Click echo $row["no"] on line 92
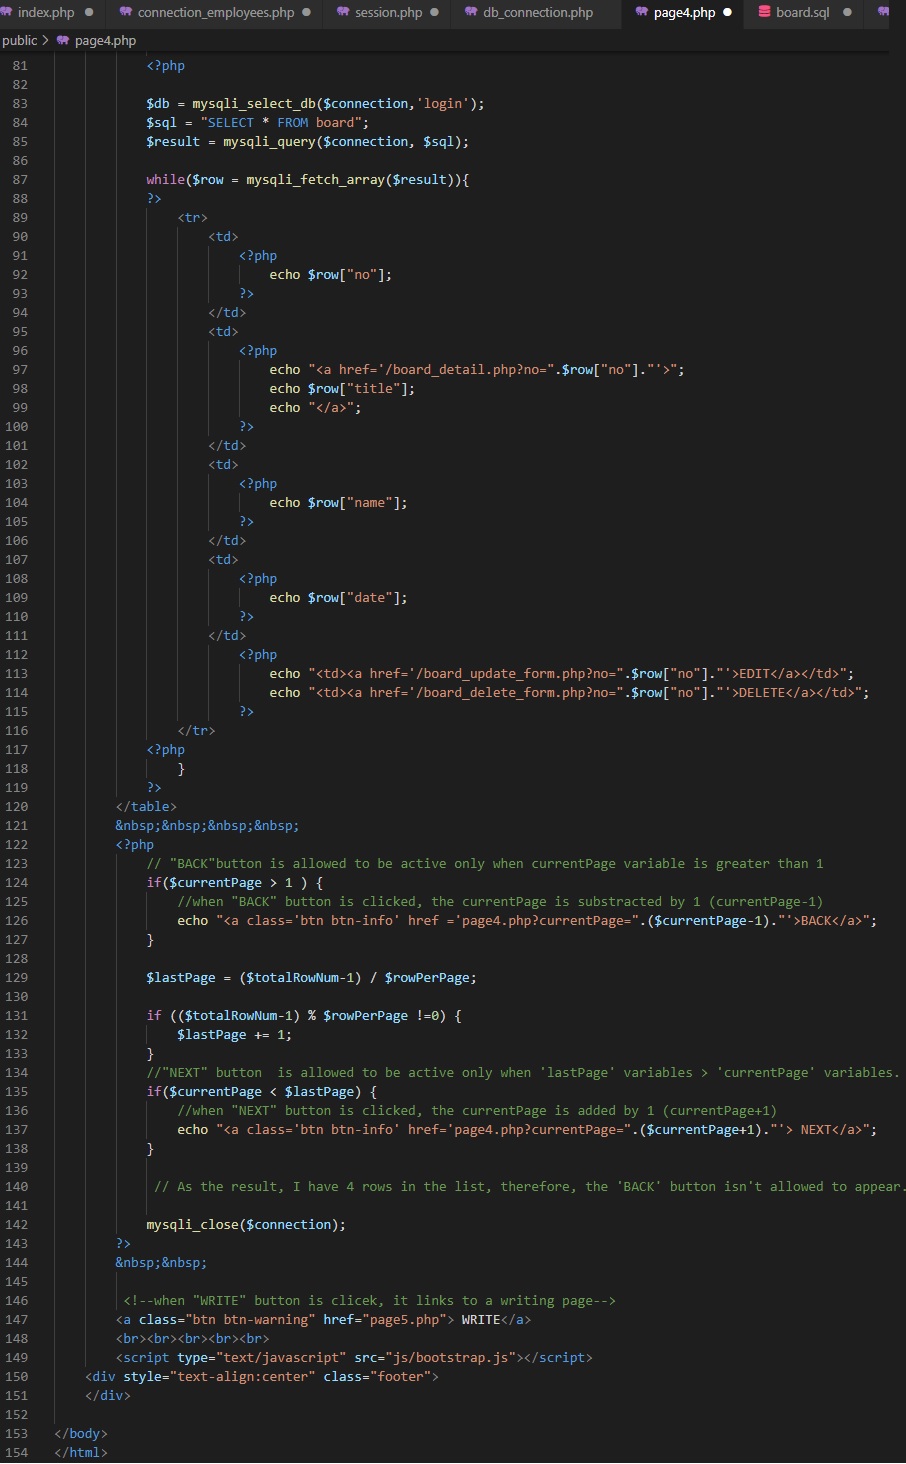The width and height of the screenshot is (906, 1464). pyautogui.click(x=331, y=275)
